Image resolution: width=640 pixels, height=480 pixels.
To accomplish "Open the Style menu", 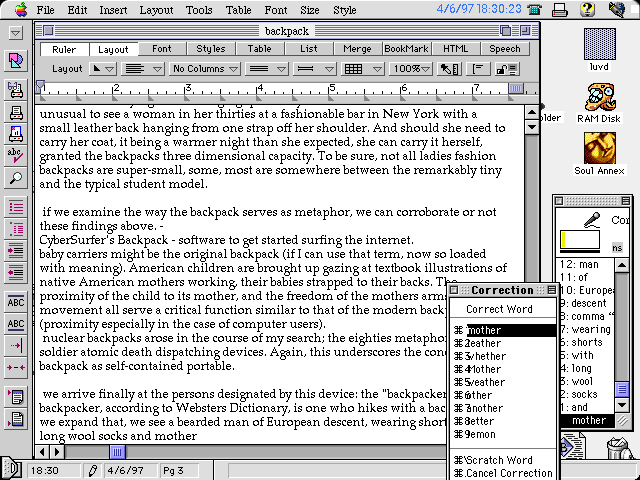I will point(344,10).
